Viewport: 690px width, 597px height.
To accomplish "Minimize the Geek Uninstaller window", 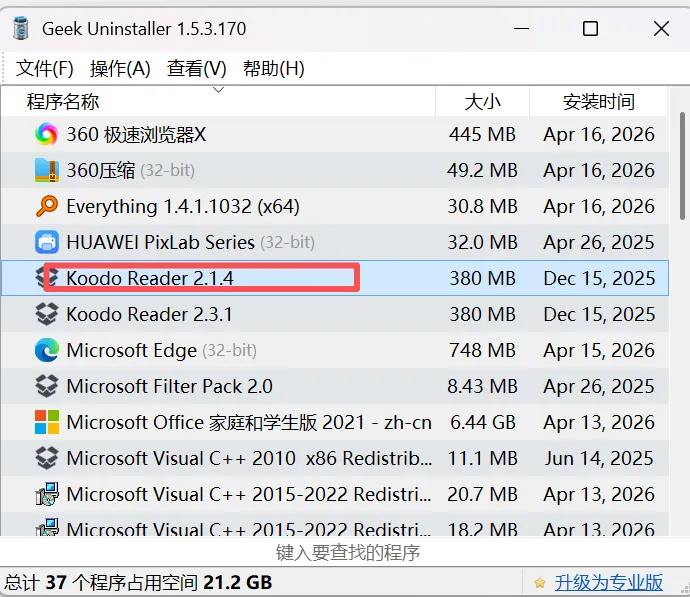I will (x=521, y=29).
